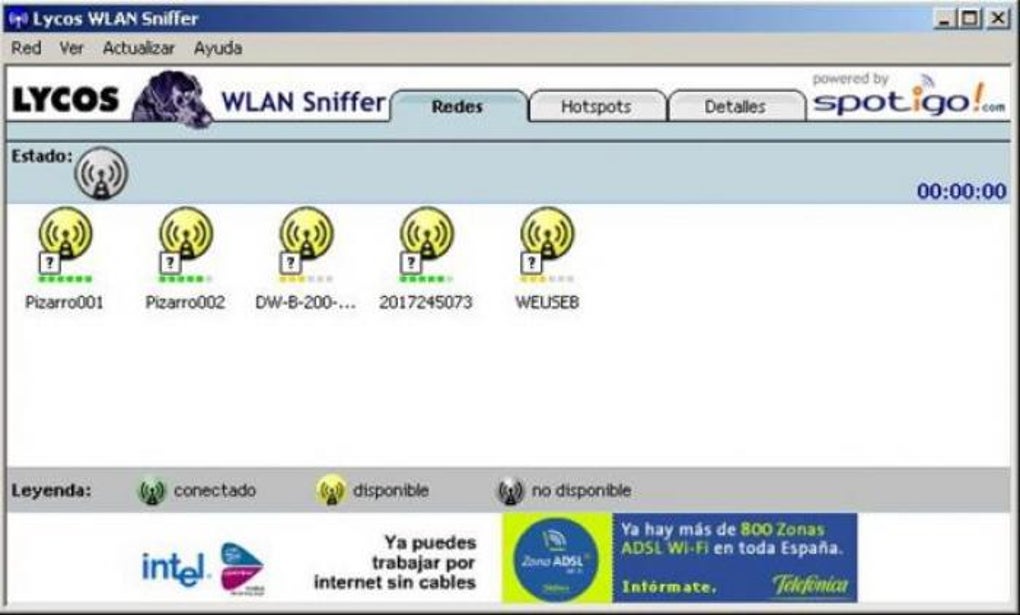
Task: Click the disponible legend text
Action: click(391, 491)
